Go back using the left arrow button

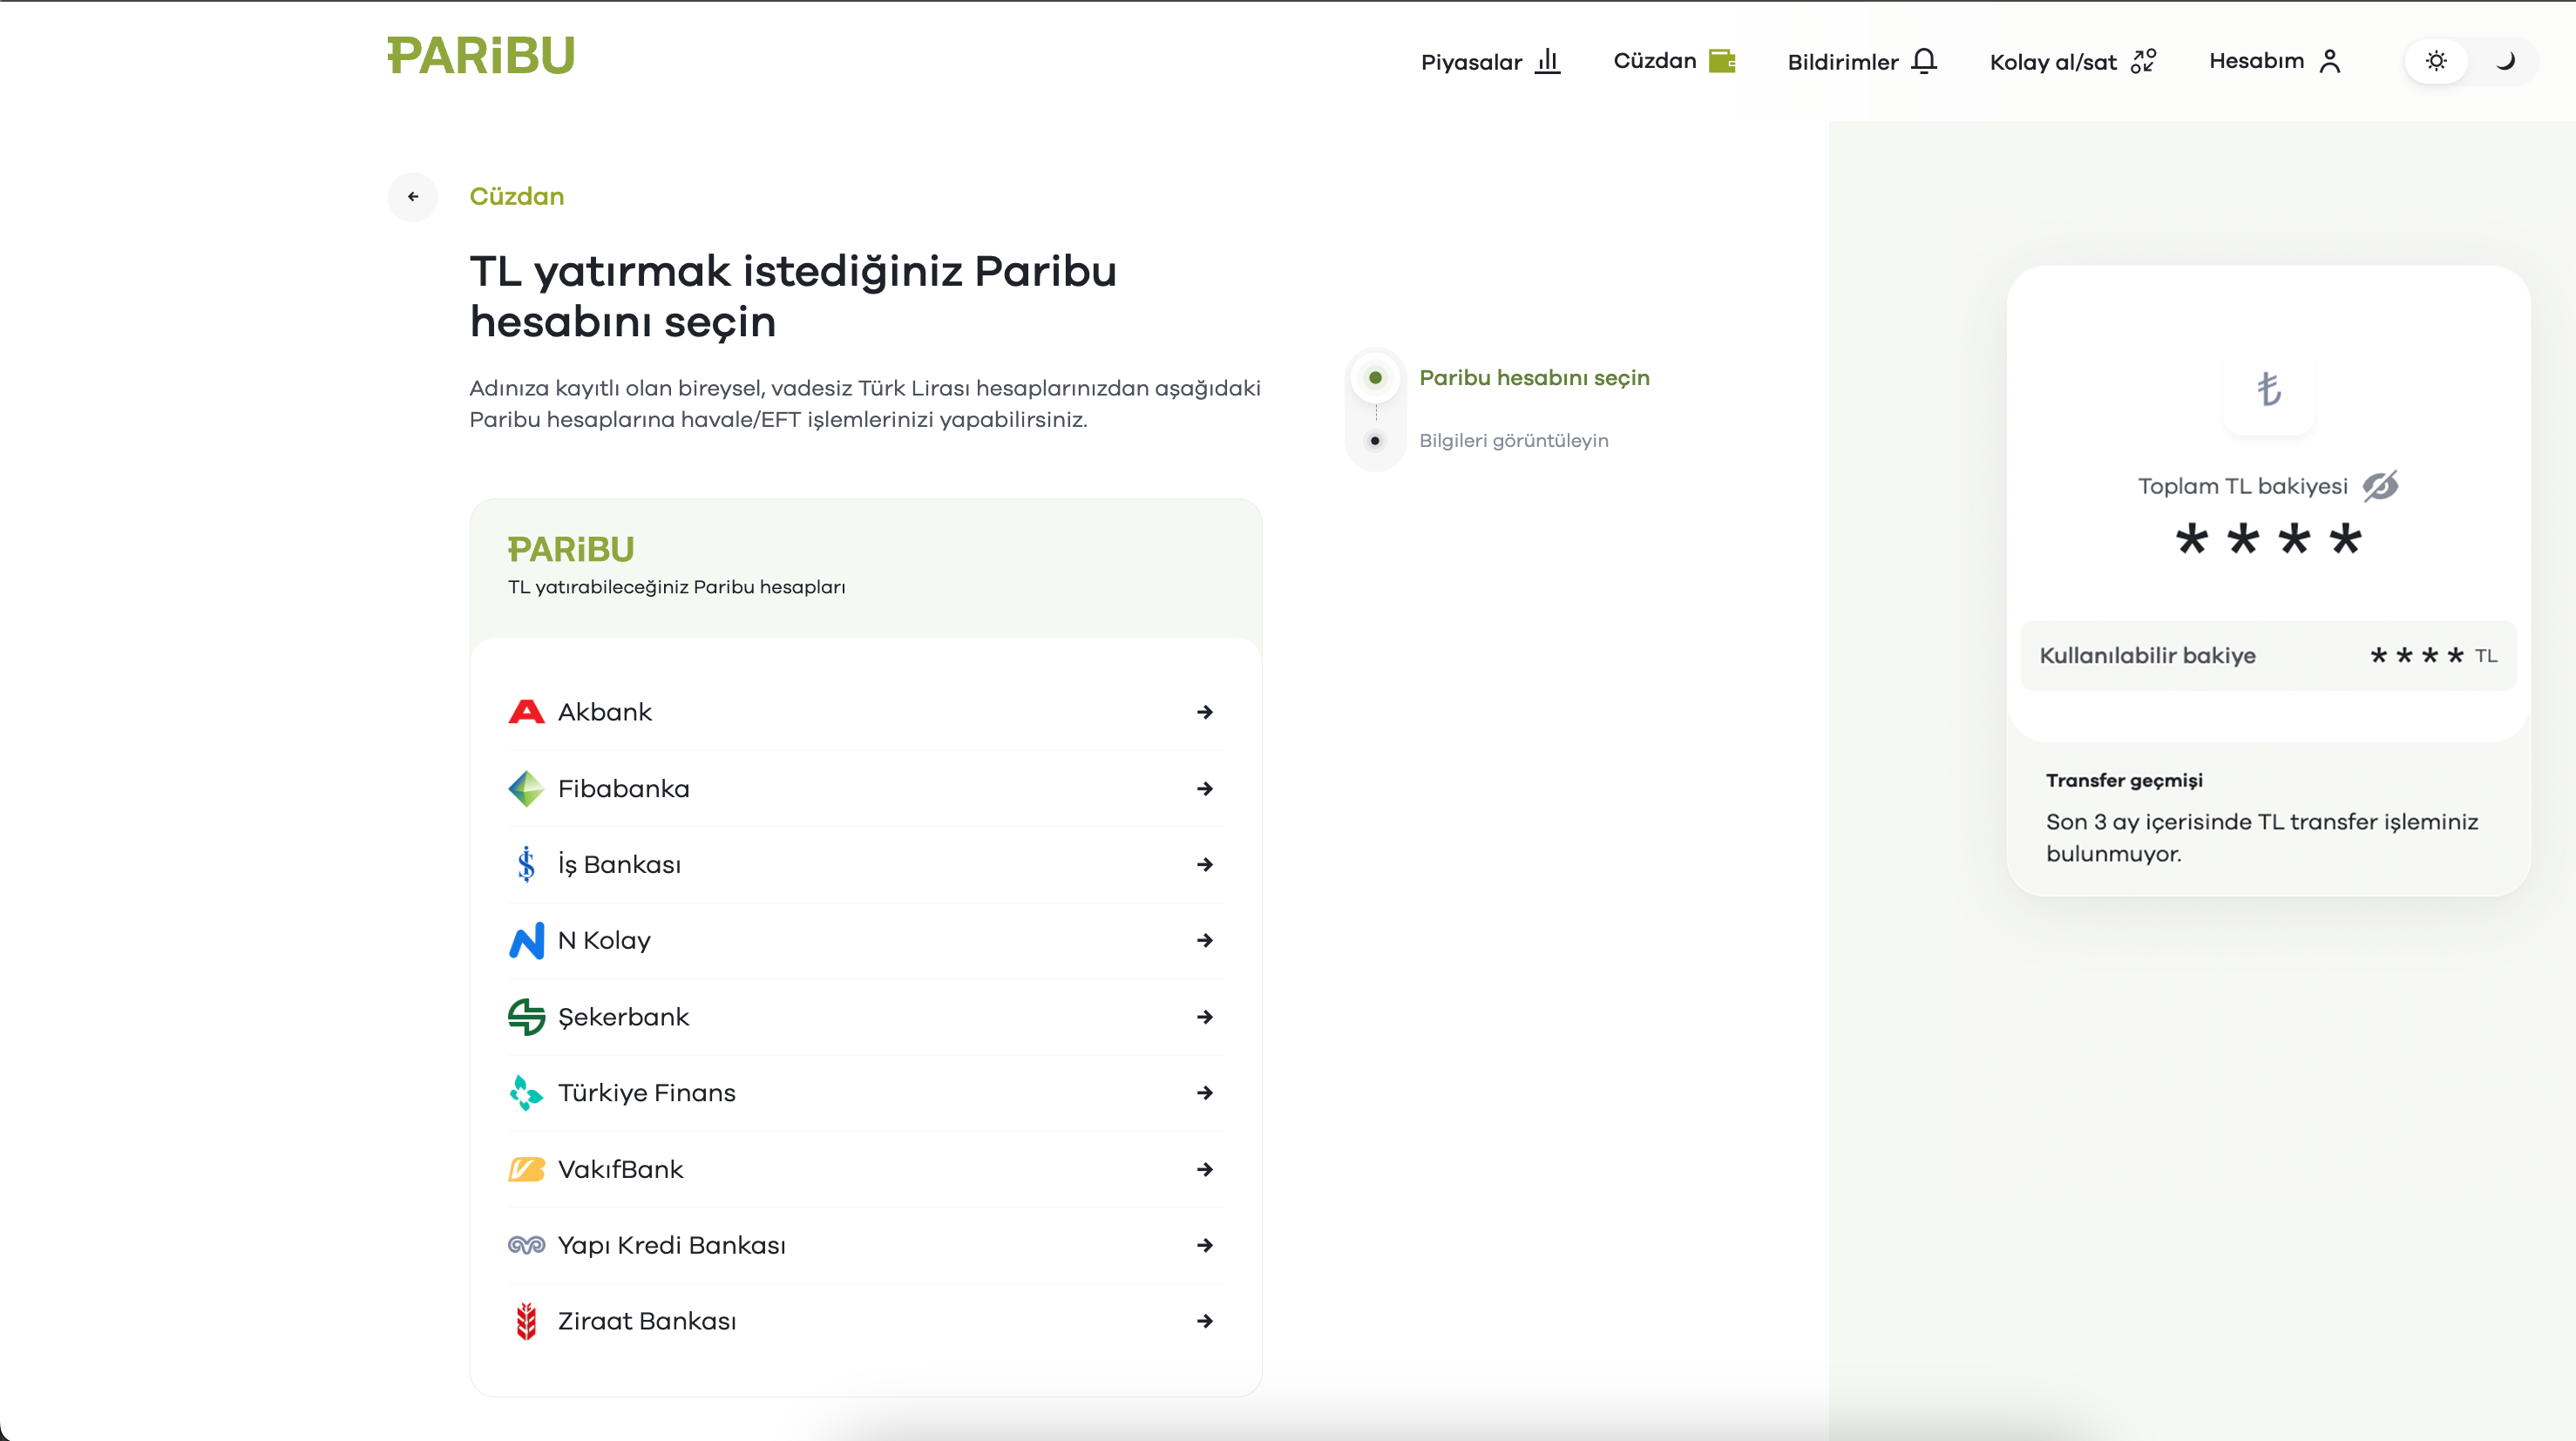[x=413, y=197]
